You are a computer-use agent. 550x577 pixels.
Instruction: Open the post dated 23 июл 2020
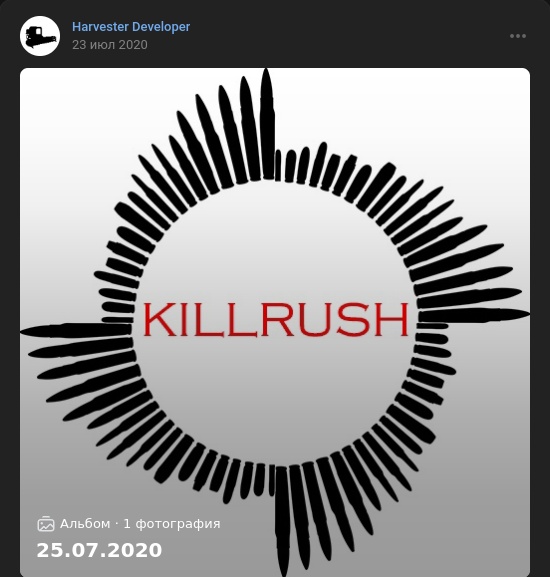pyautogui.click(x=110, y=45)
